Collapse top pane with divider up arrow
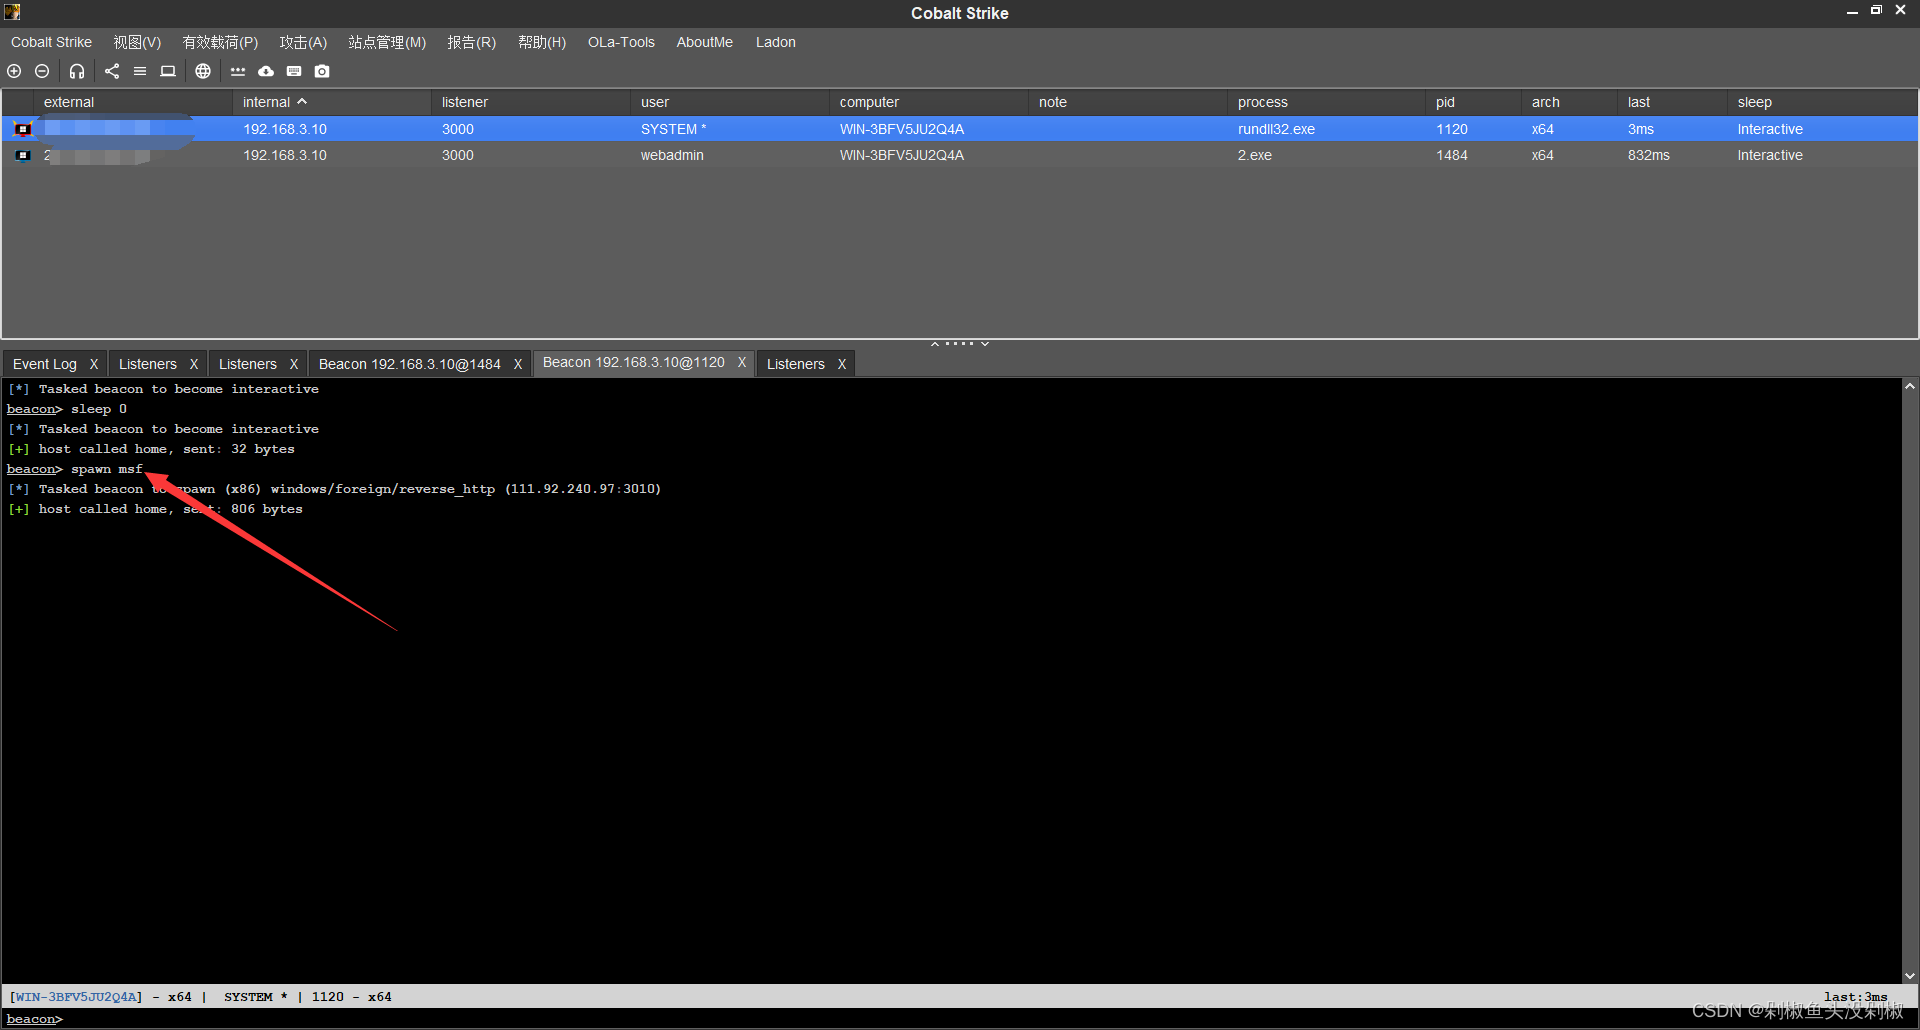1920x1030 pixels. pyautogui.click(x=935, y=344)
